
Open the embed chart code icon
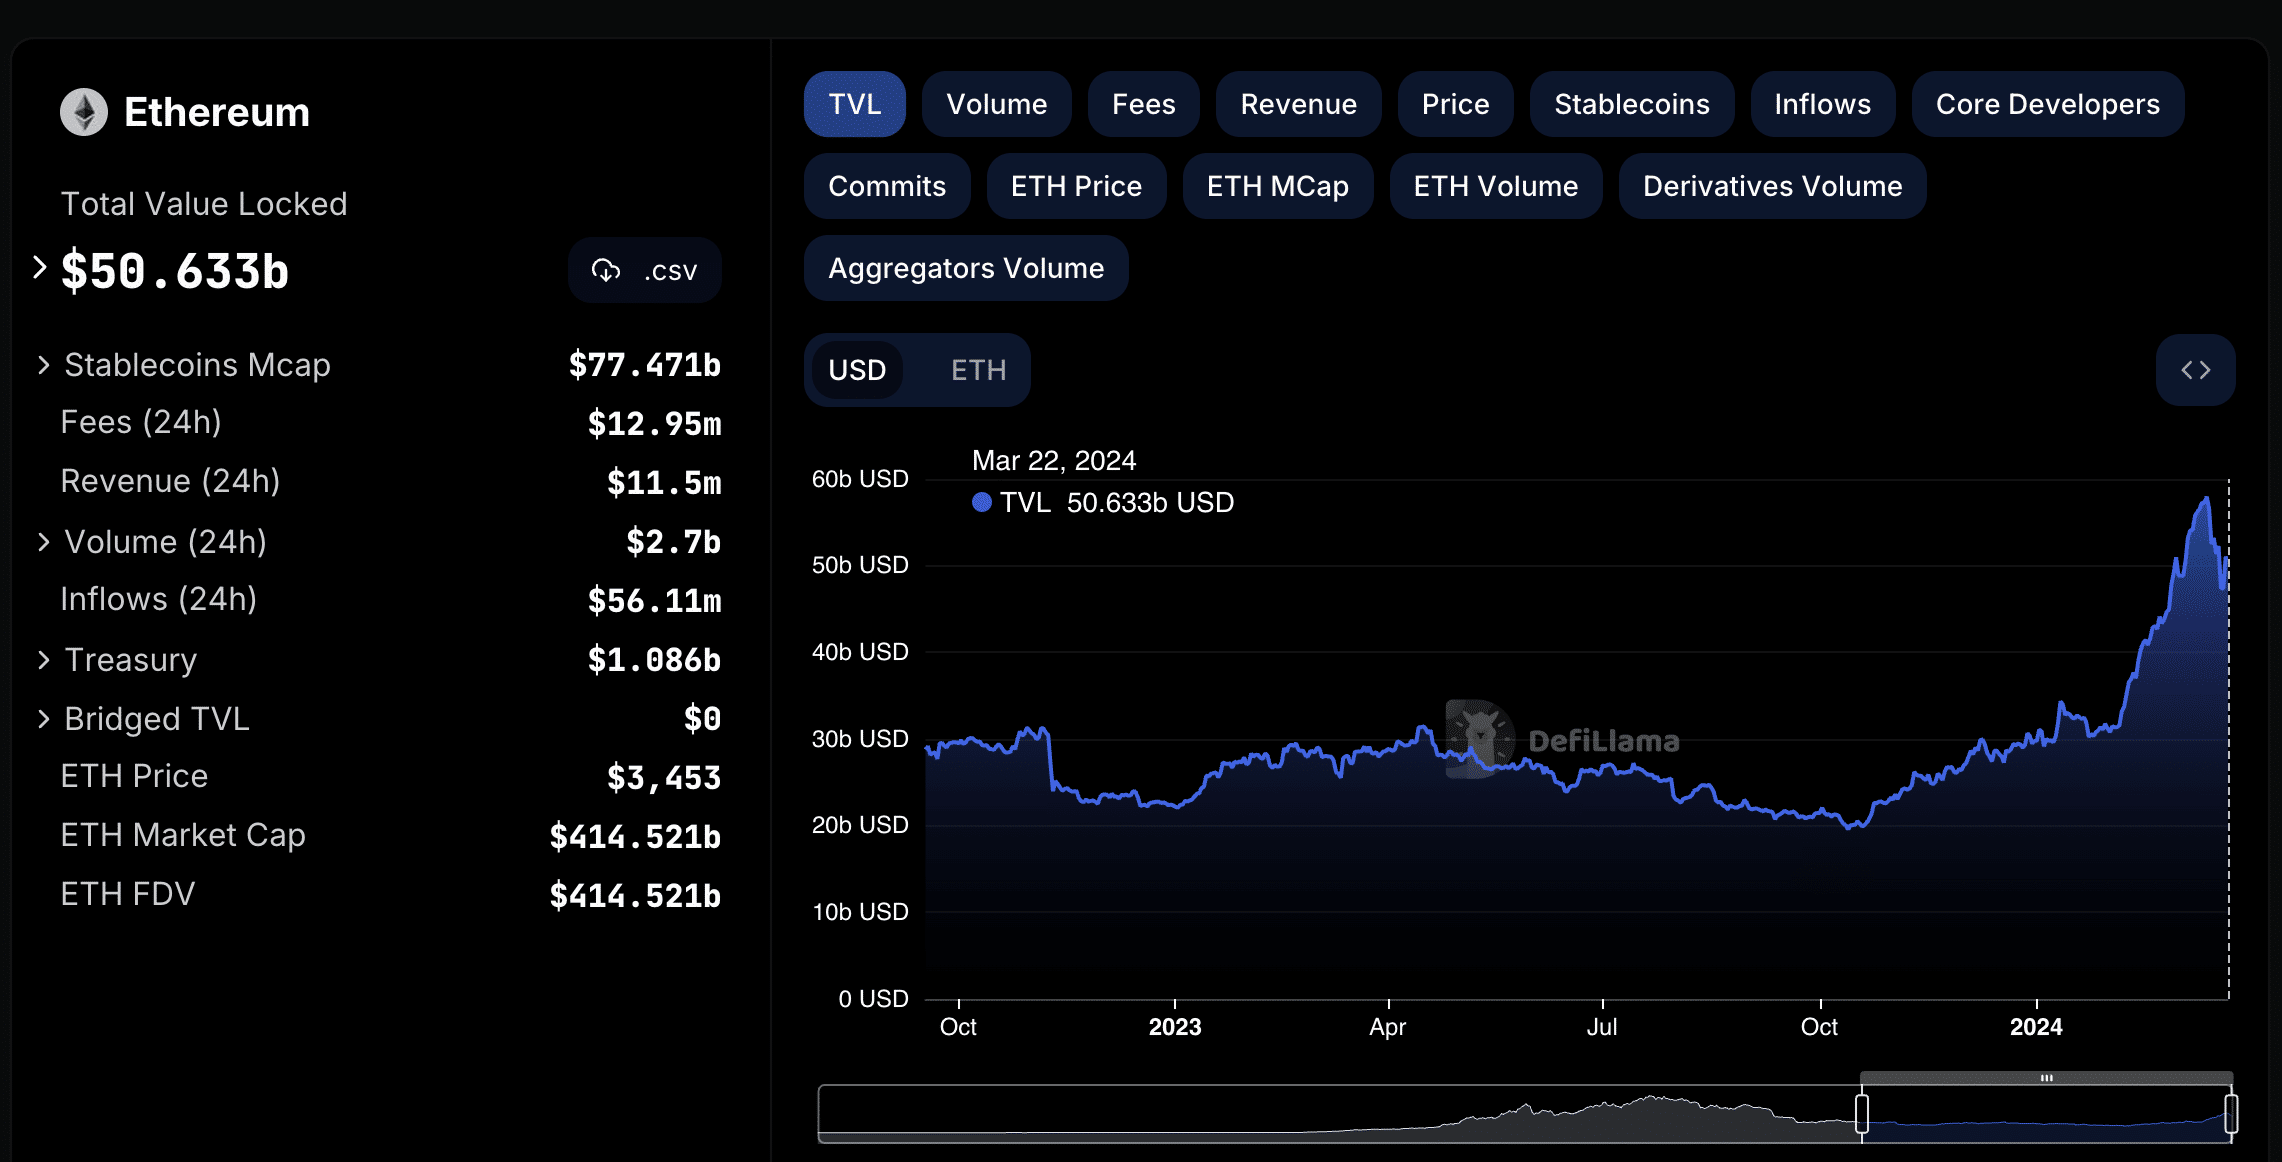coord(2195,370)
